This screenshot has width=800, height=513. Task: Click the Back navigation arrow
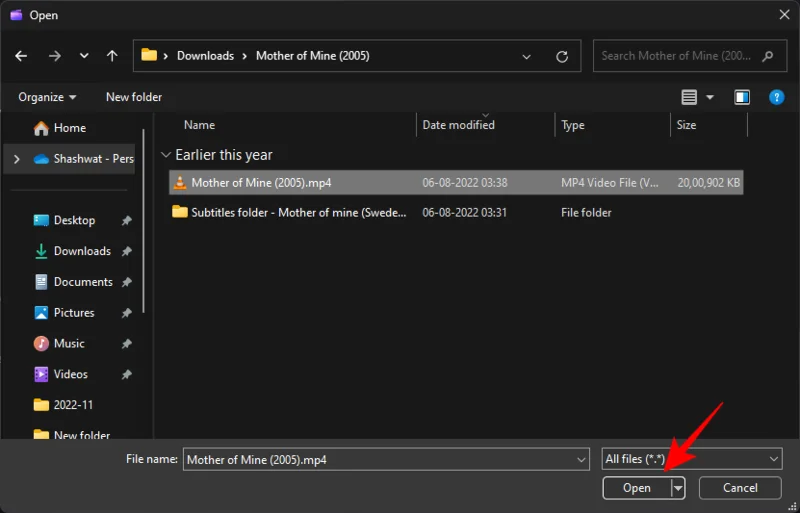pyautogui.click(x=22, y=56)
